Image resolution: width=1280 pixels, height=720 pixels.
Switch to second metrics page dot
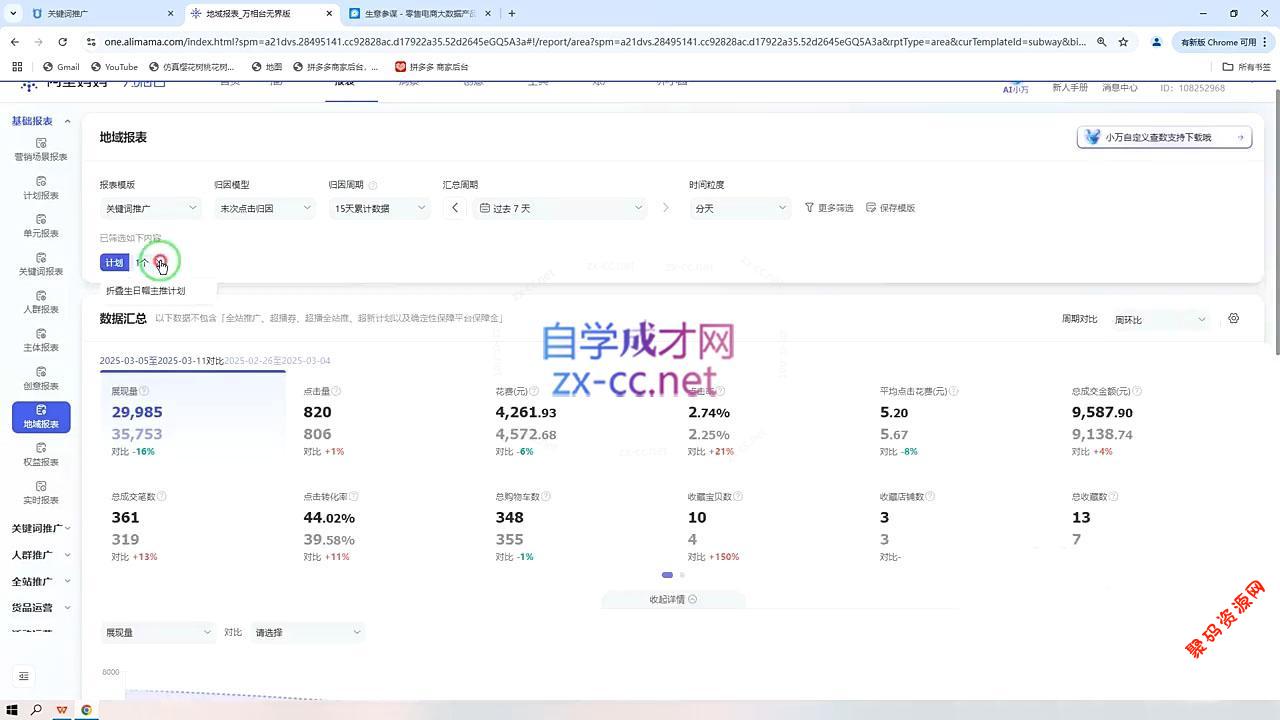click(x=682, y=575)
